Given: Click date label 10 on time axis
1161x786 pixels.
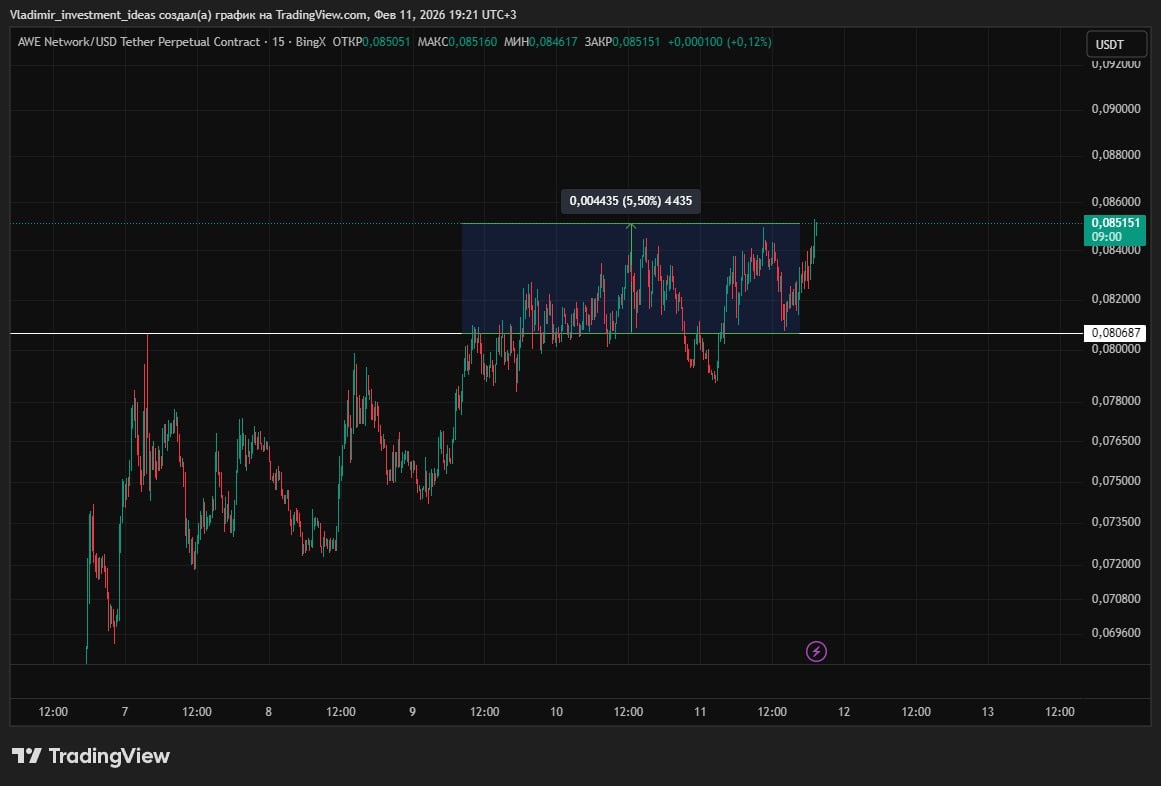Looking at the screenshot, I should click(556, 712).
